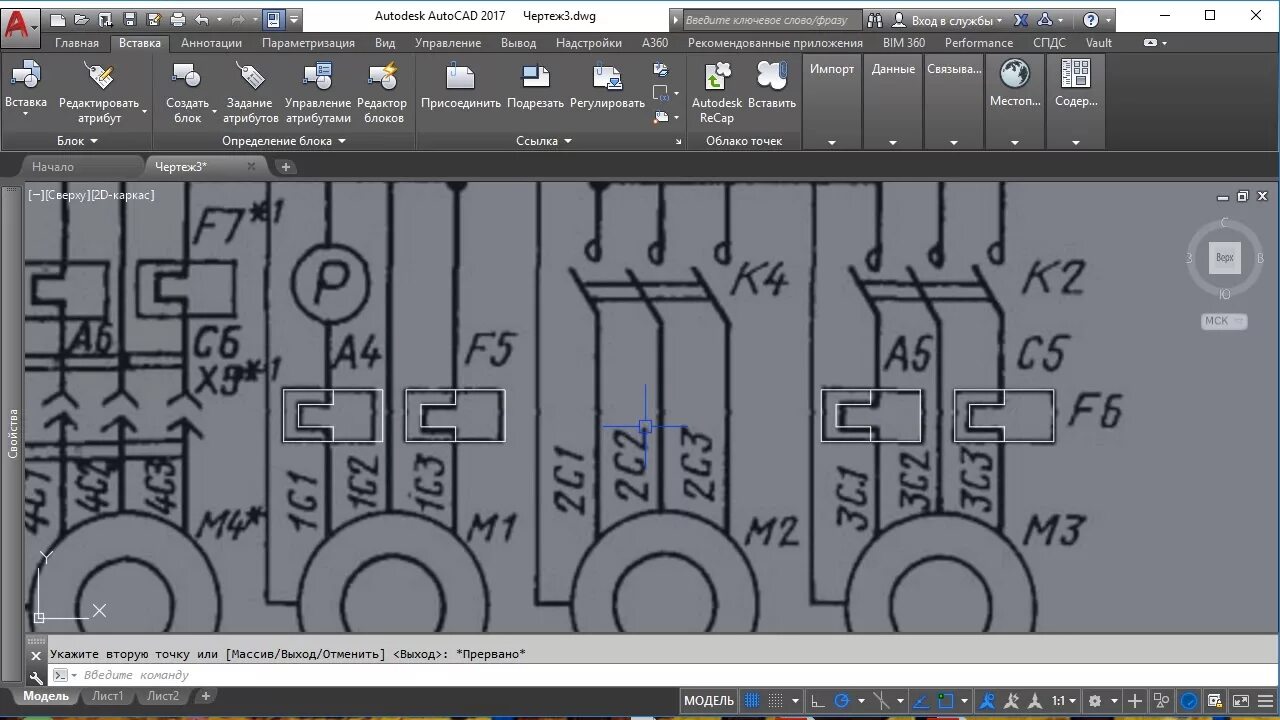This screenshot has height=720, width=1280.
Task: Toggle grid display in status bar
Action: point(753,701)
